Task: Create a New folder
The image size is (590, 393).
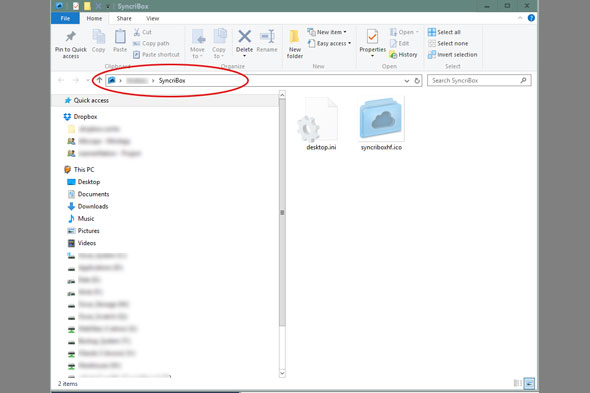Action: (295, 44)
